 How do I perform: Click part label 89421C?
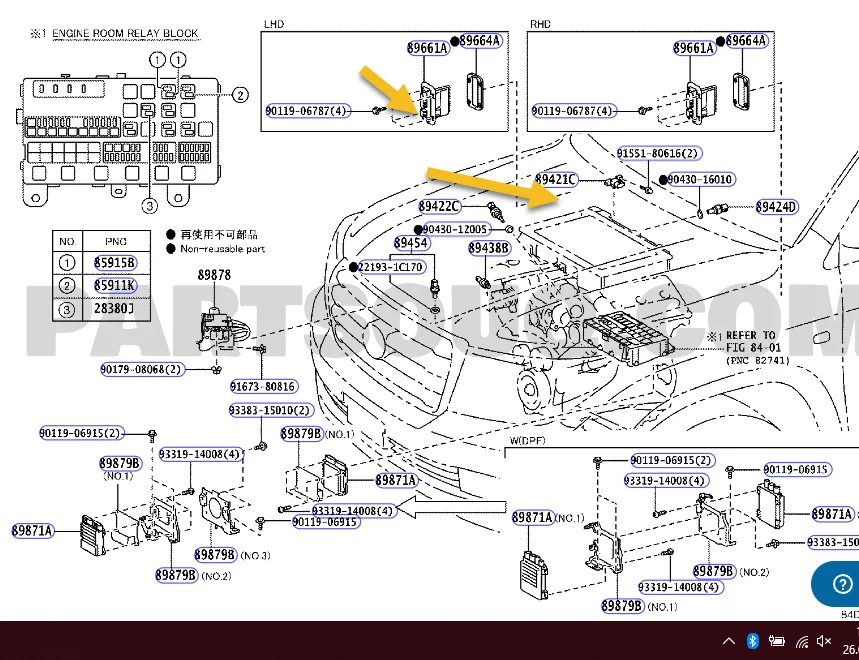pos(556,180)
